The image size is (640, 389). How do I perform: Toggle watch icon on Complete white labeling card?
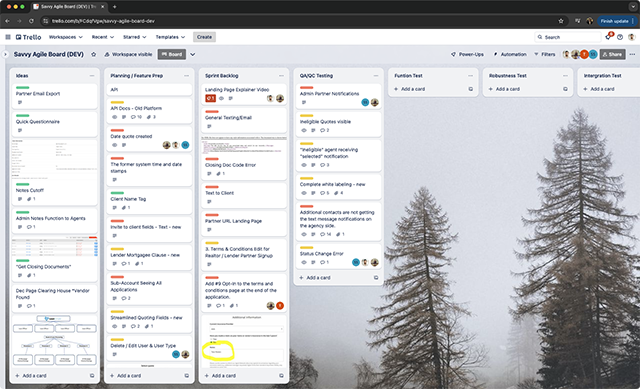[x=304, y=193]
